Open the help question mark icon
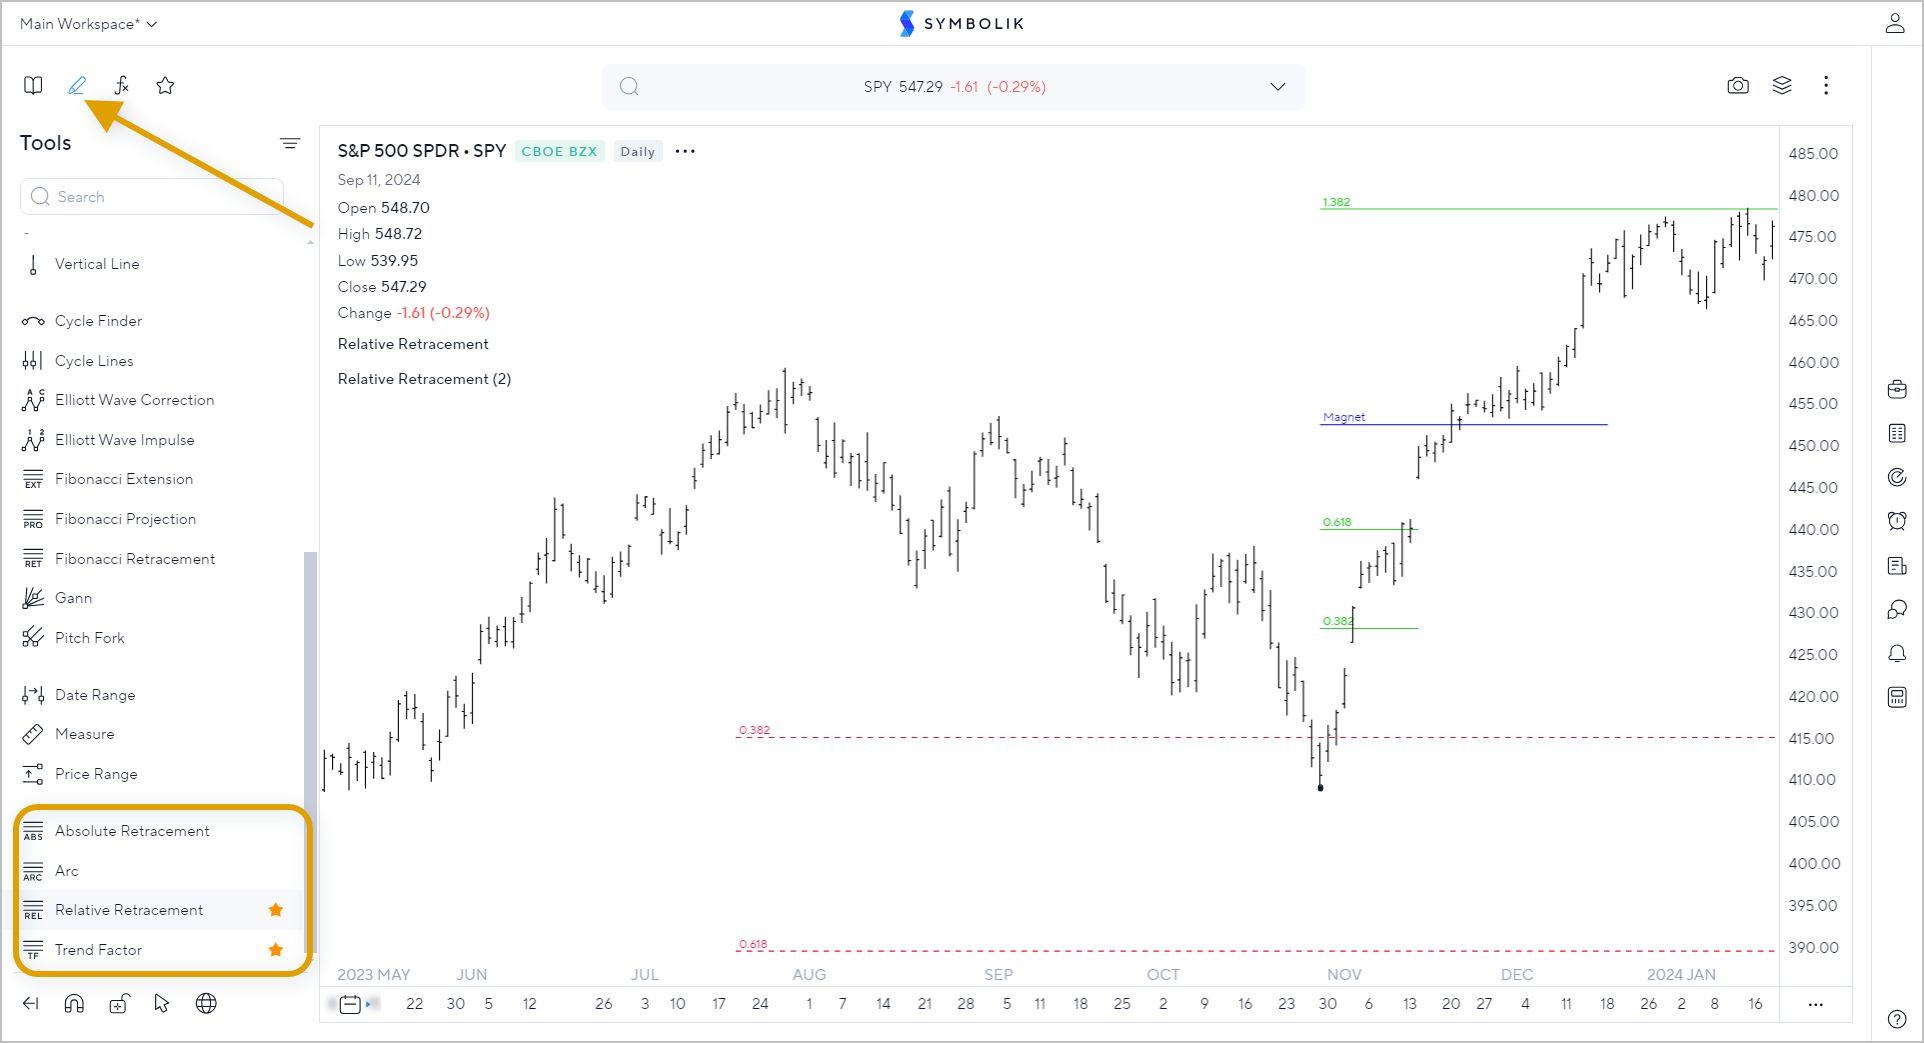Viewport: 1924px width, 1043px height. click(x=1897, y=1019)
